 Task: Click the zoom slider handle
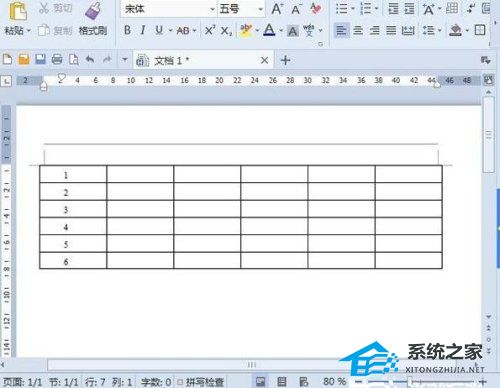pyautogui.click(x=410, y=381)
